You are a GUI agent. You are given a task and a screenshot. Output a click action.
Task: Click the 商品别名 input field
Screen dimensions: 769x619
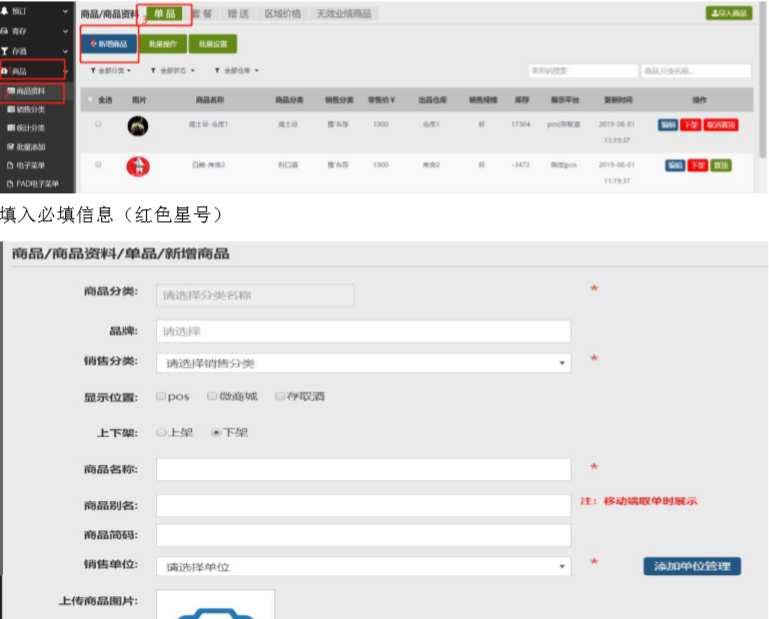(x=363, y=505)
